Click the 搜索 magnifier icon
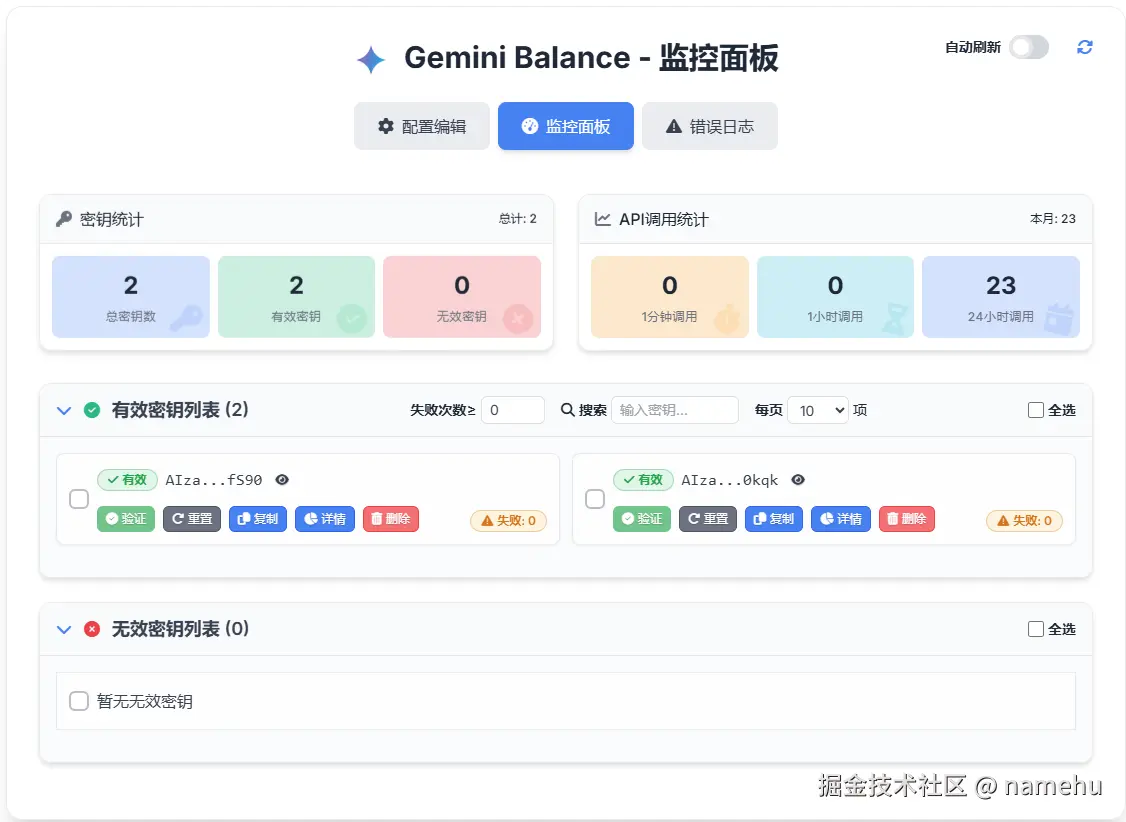Screen dimensions: 1126x822 point(567,410)
